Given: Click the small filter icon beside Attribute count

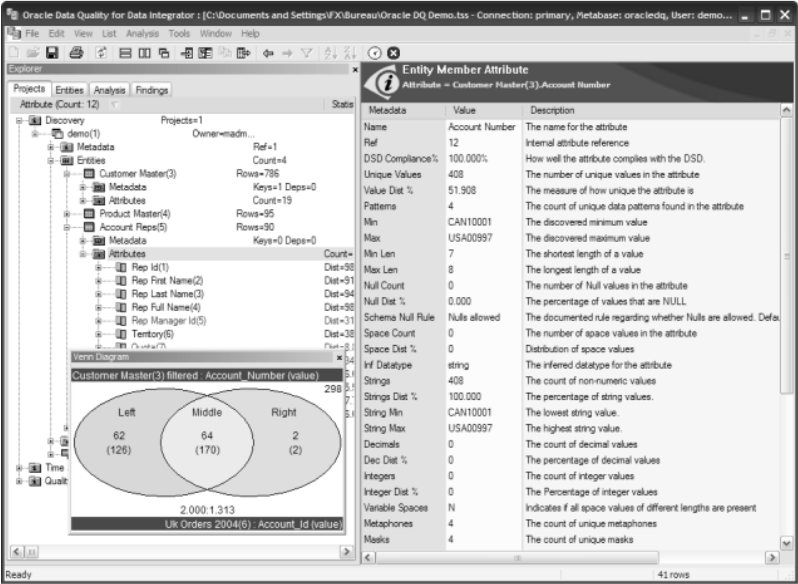Looking at the screenshot, I should coord(115,105).
